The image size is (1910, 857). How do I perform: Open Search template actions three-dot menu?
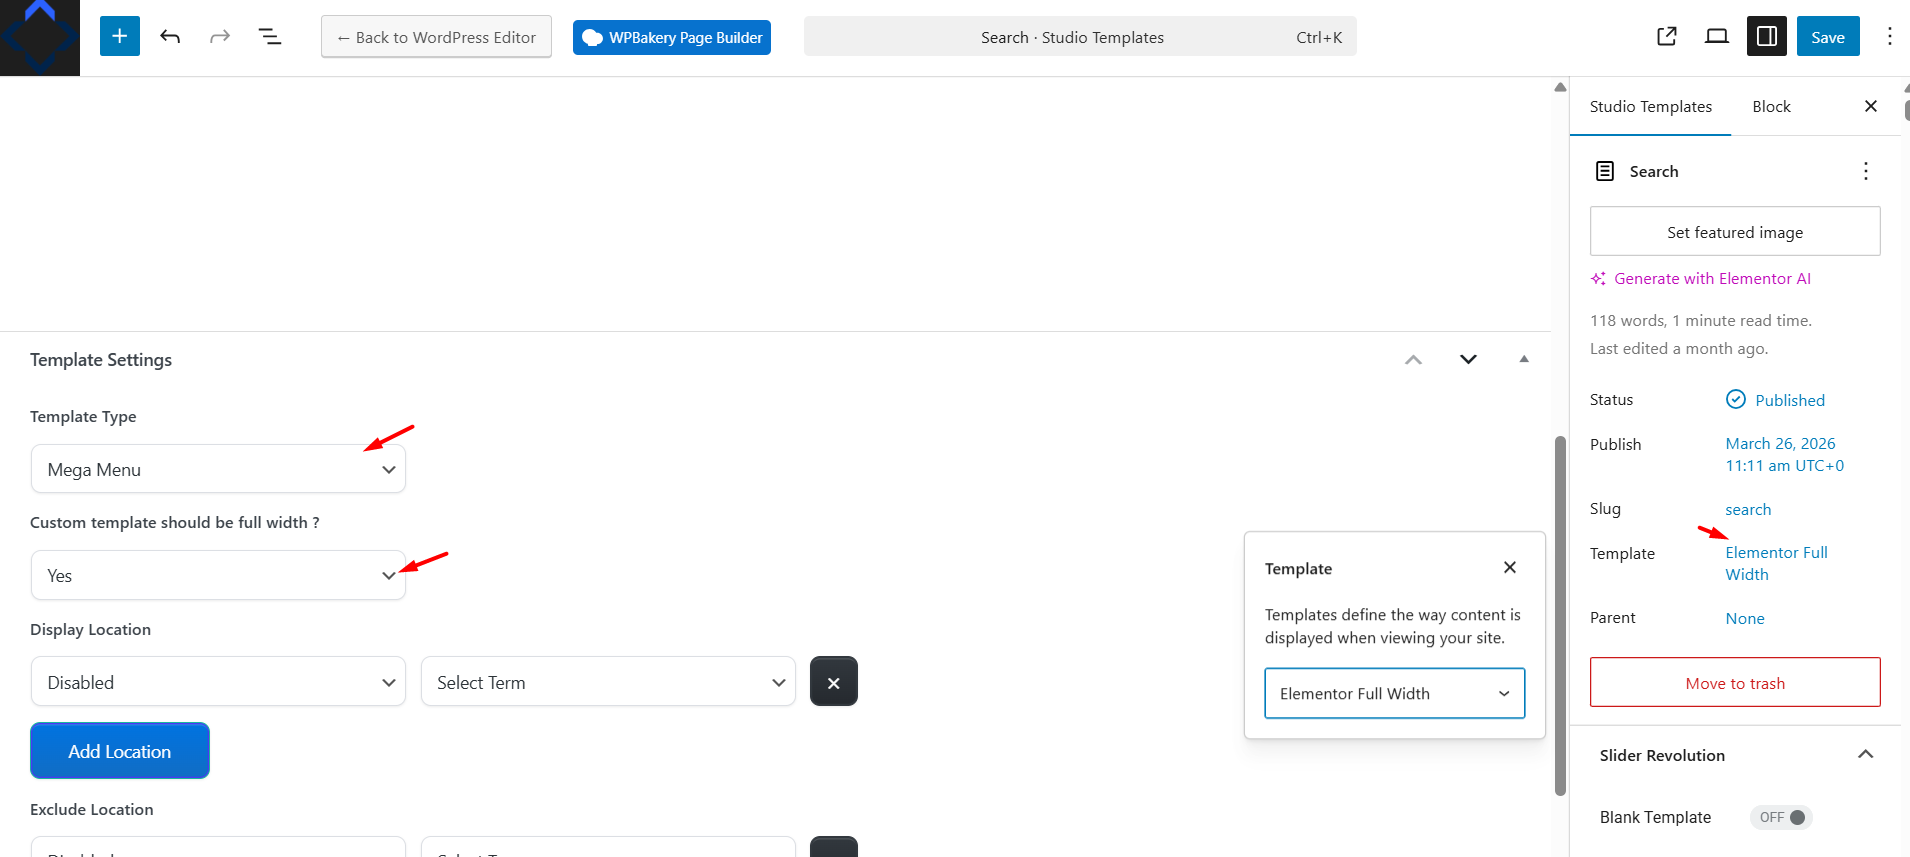pyautogui.click(x=1865, y=171)
